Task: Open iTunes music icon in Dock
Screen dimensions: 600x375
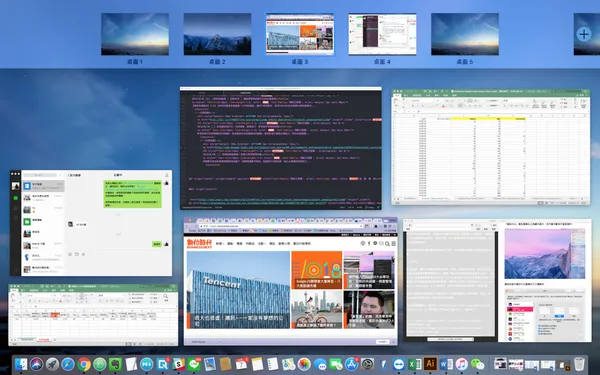Action: (461, 364)
